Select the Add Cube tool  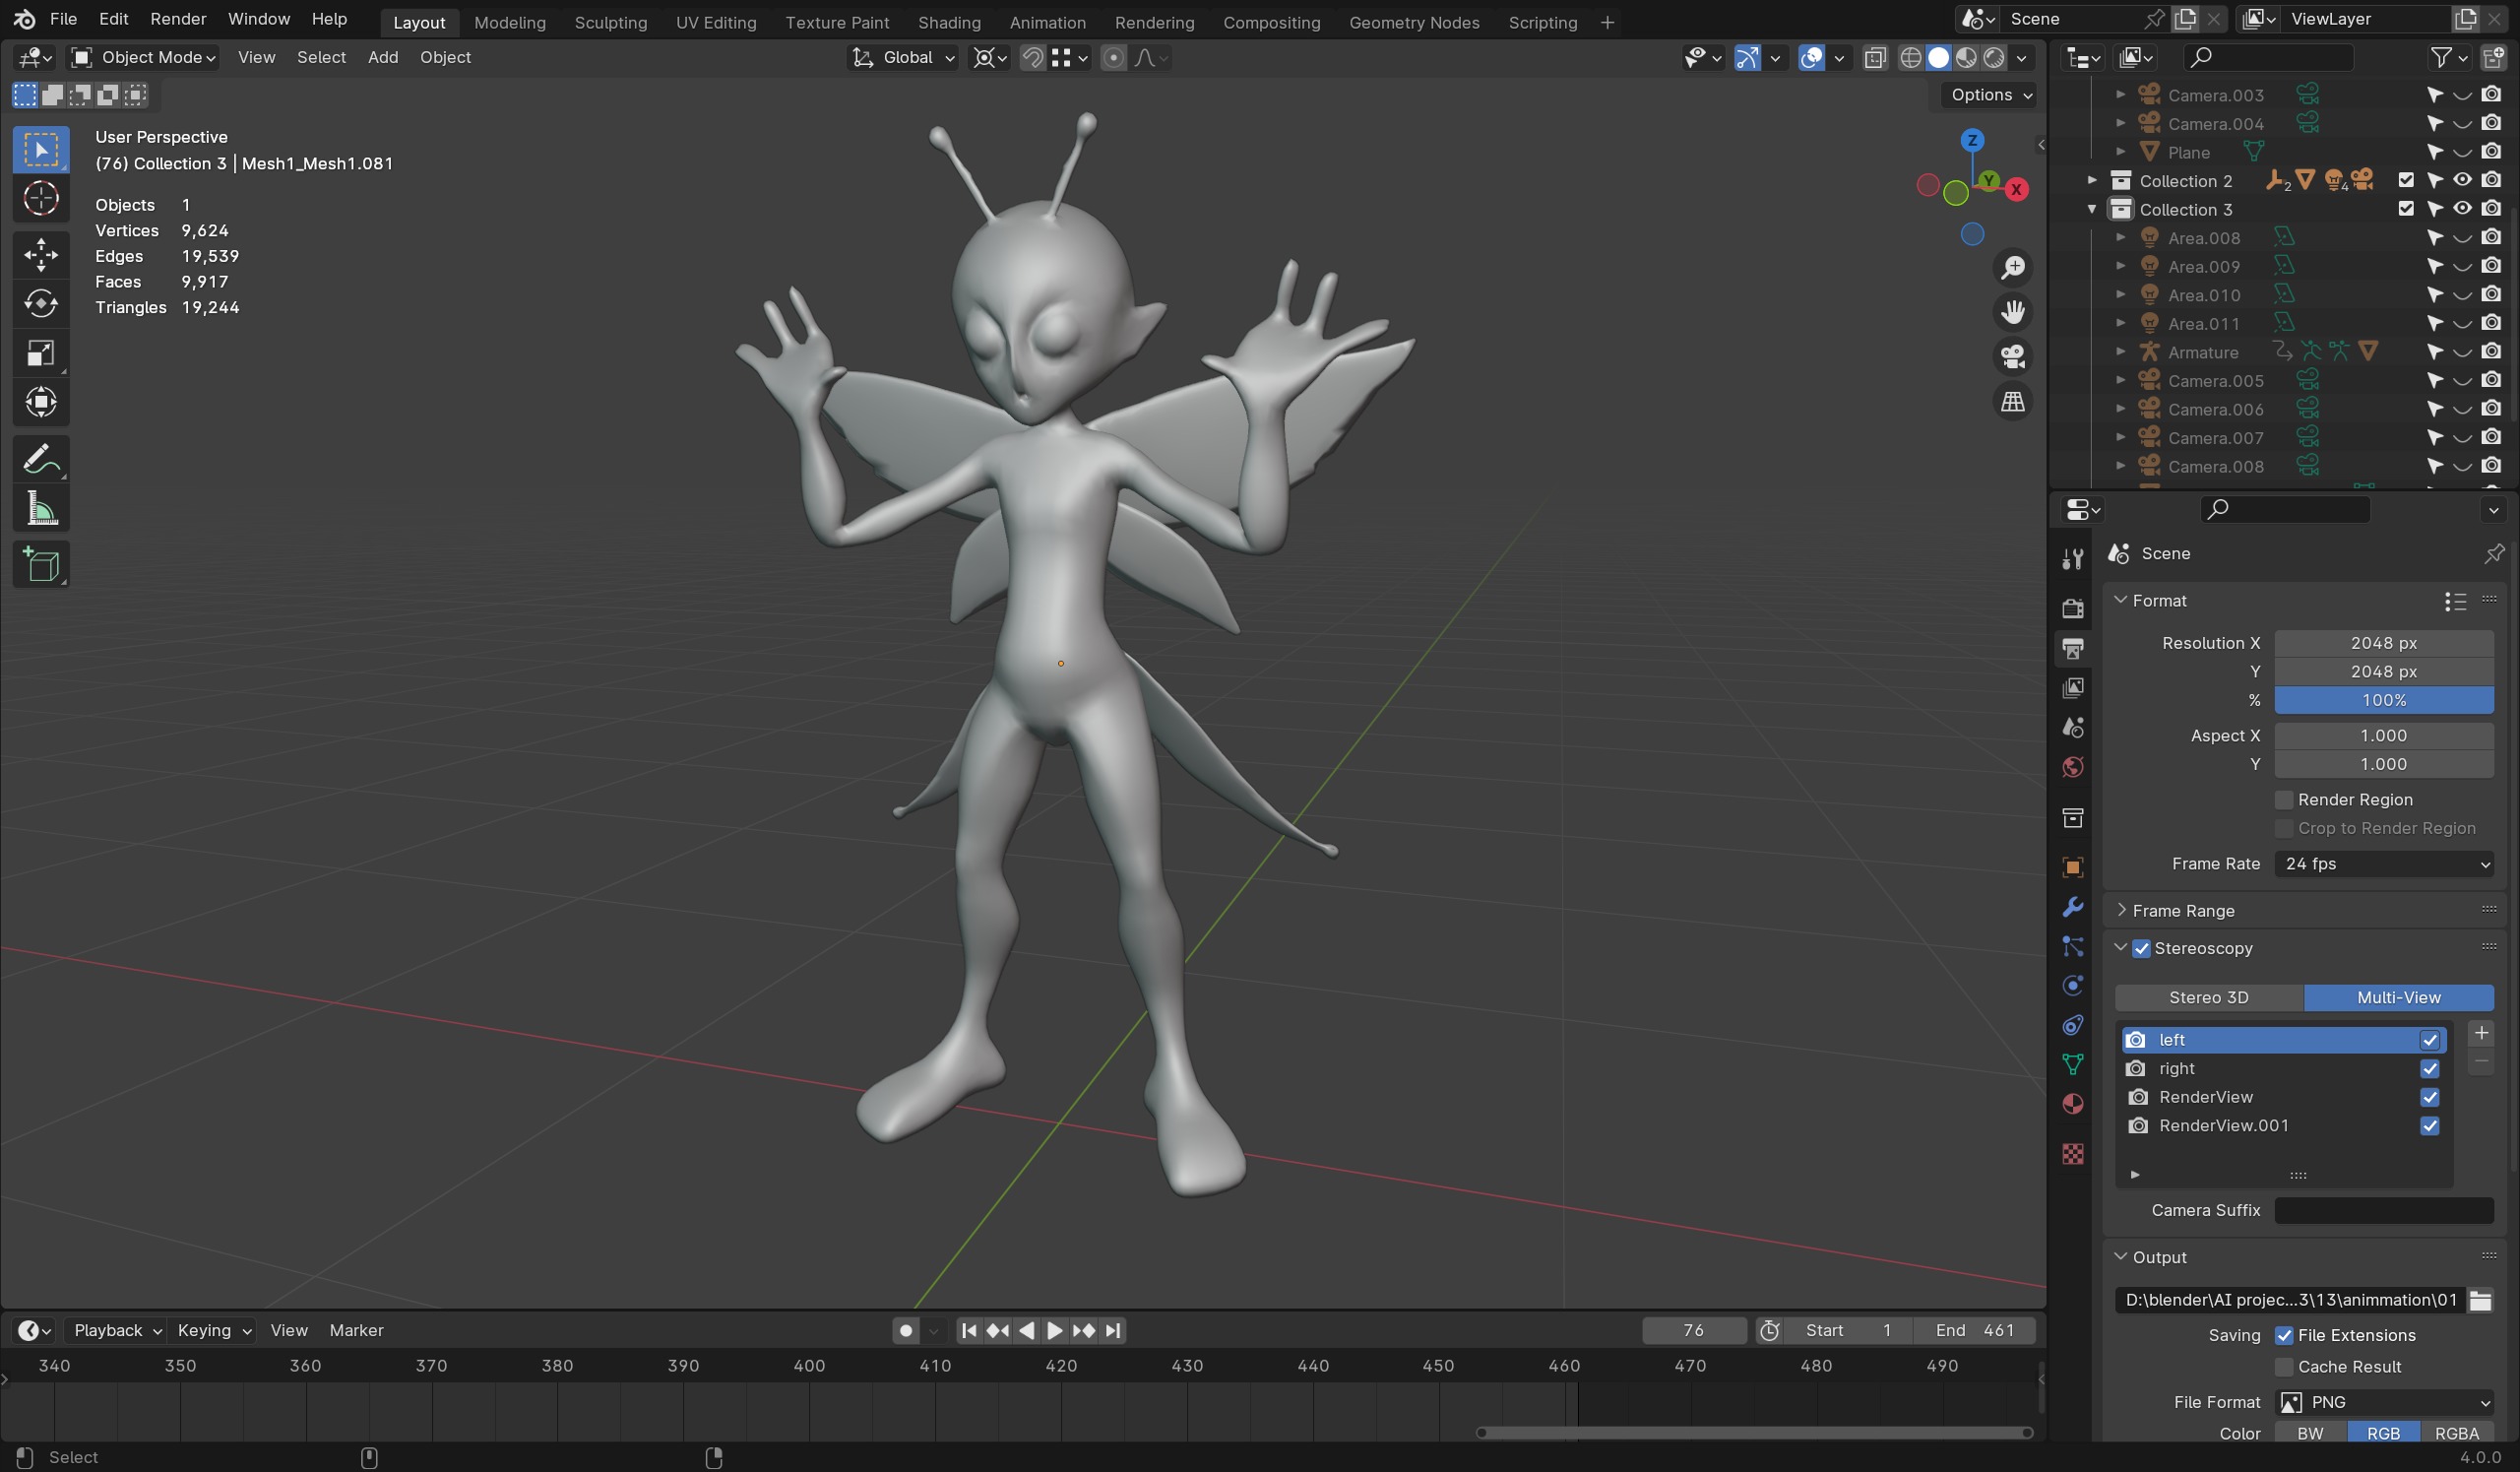tap(41, 565)
